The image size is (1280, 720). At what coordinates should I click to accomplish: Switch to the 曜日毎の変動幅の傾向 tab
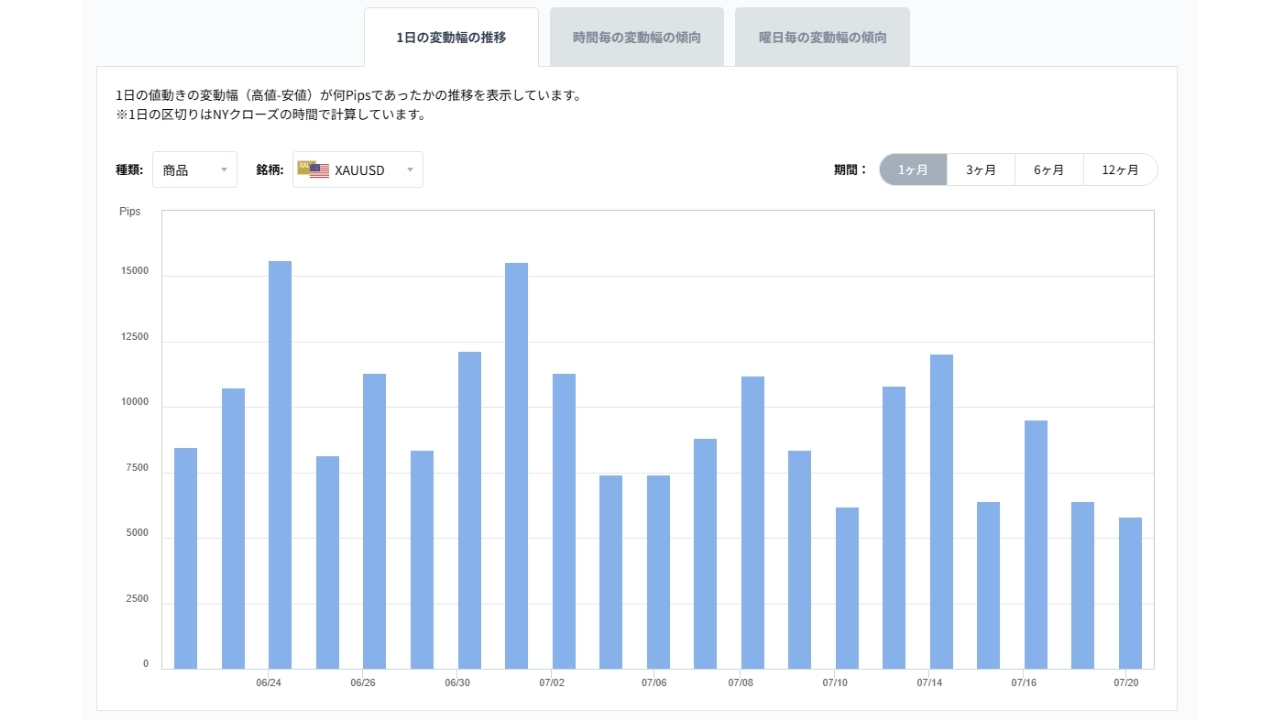(x=822, y=38)
